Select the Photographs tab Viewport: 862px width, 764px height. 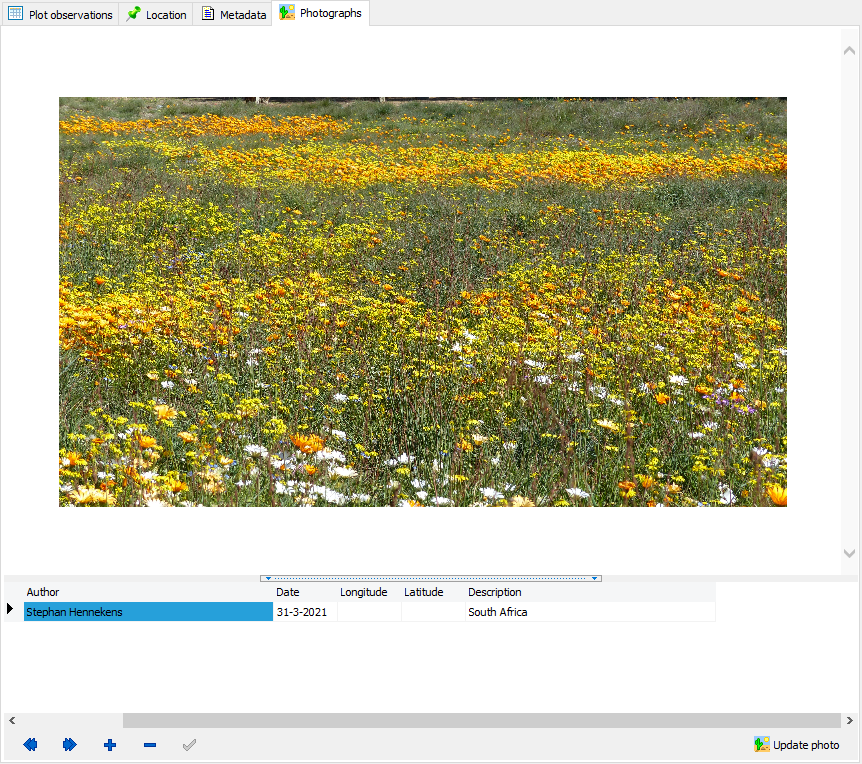coord(321,14)
